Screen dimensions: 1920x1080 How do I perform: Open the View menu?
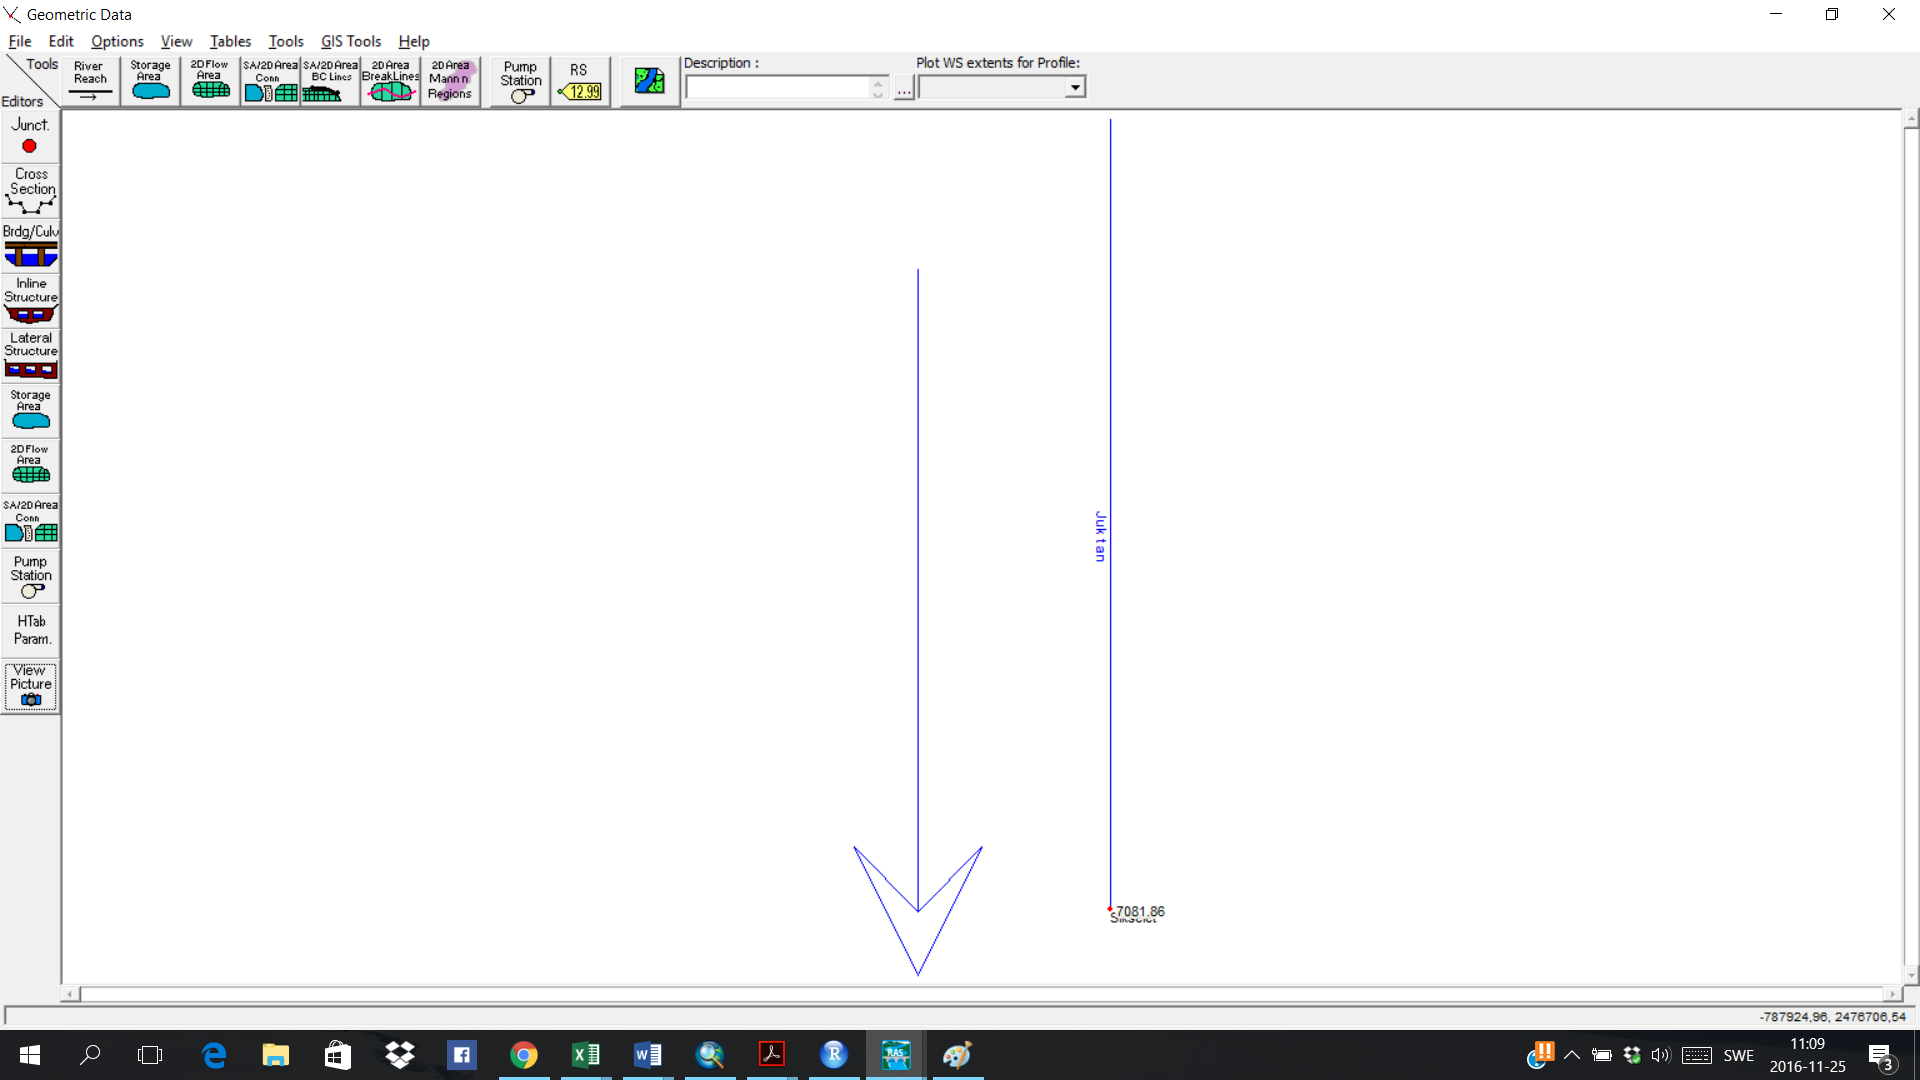[x=176, y=41]
